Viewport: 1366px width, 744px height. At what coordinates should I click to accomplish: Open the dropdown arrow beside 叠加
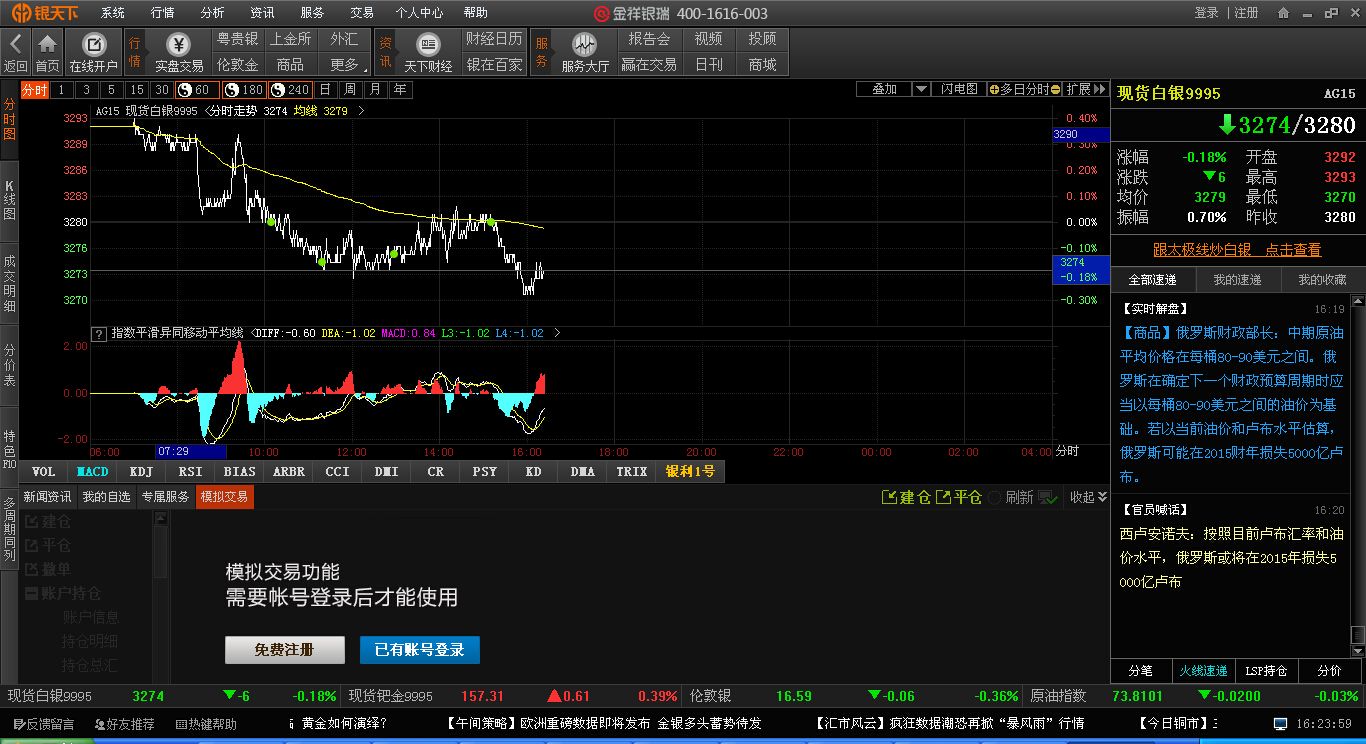tap(921, 89)
